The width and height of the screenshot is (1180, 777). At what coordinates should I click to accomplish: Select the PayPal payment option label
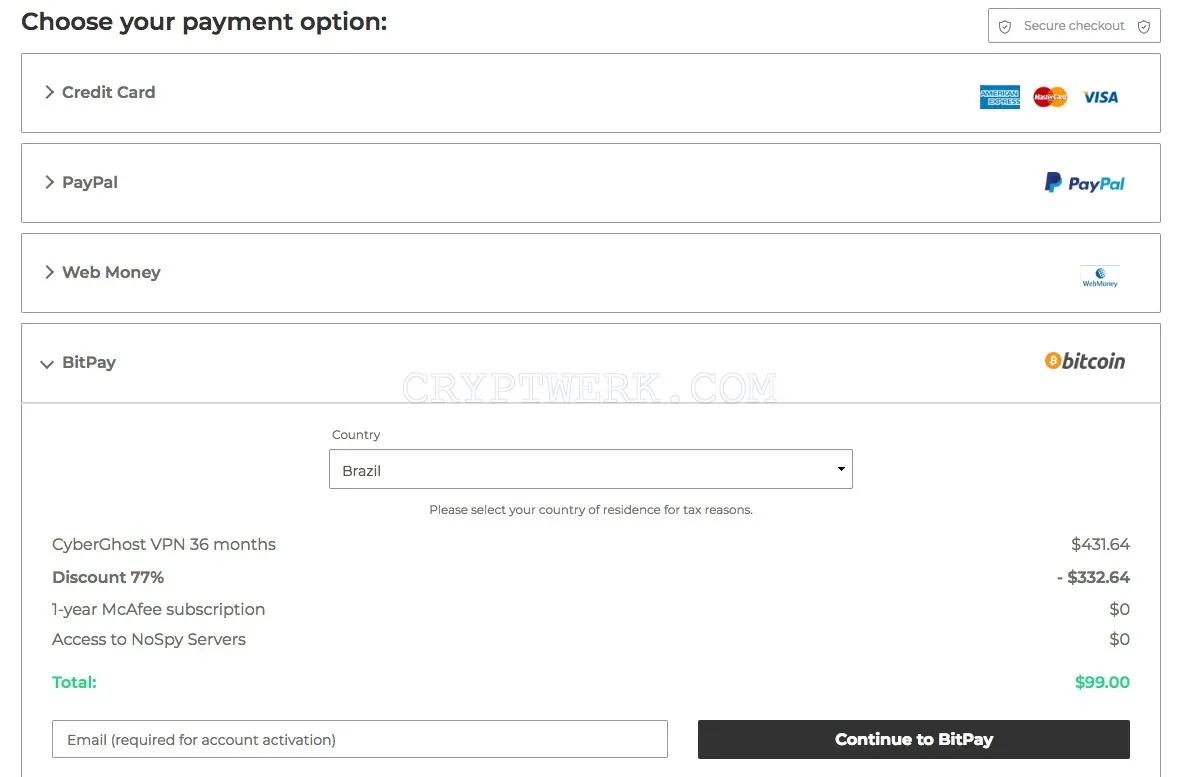pos(90,182)
